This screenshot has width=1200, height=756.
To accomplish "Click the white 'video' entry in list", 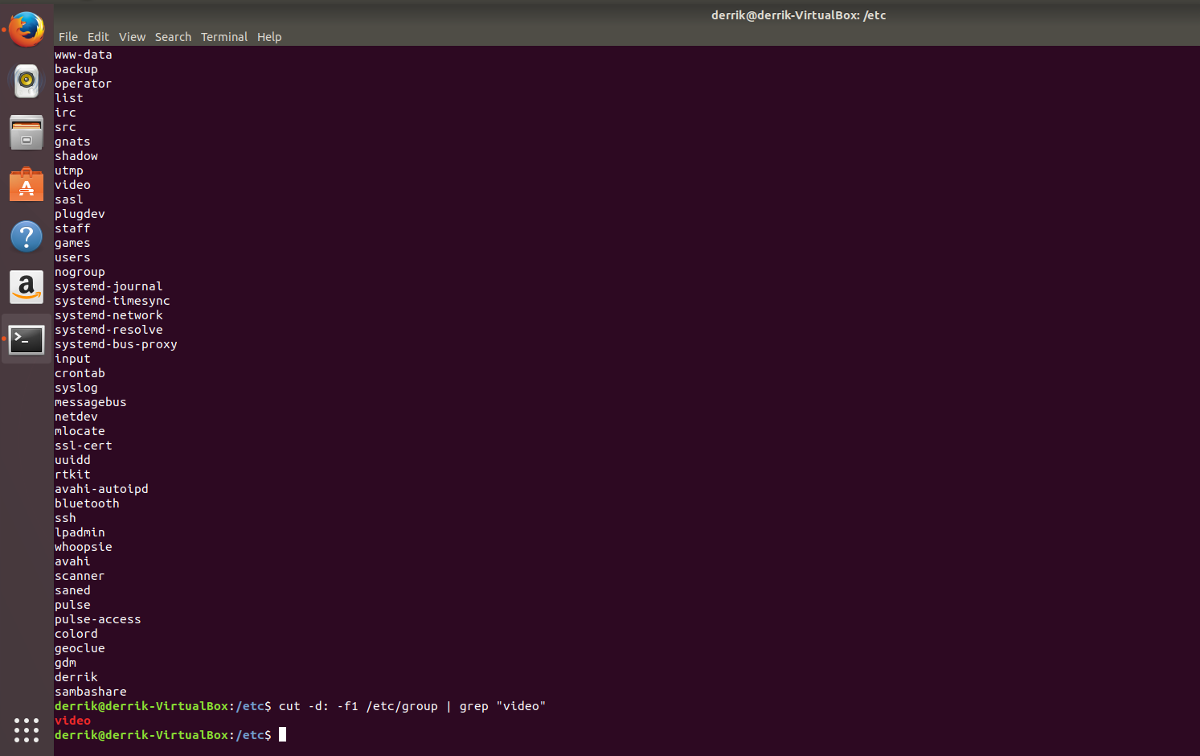I will (x=73, y=185).
